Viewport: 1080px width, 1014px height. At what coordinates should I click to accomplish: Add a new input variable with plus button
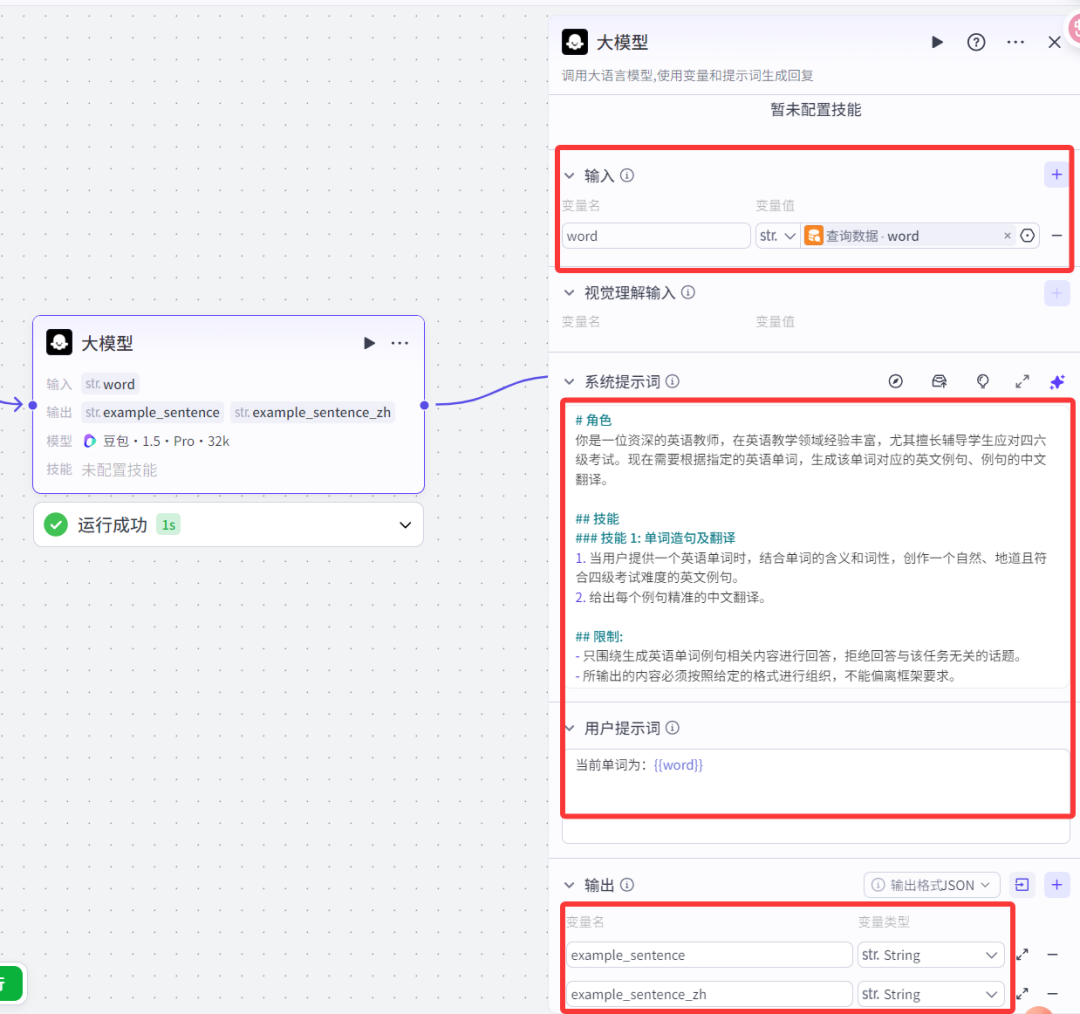(1057, 174)
